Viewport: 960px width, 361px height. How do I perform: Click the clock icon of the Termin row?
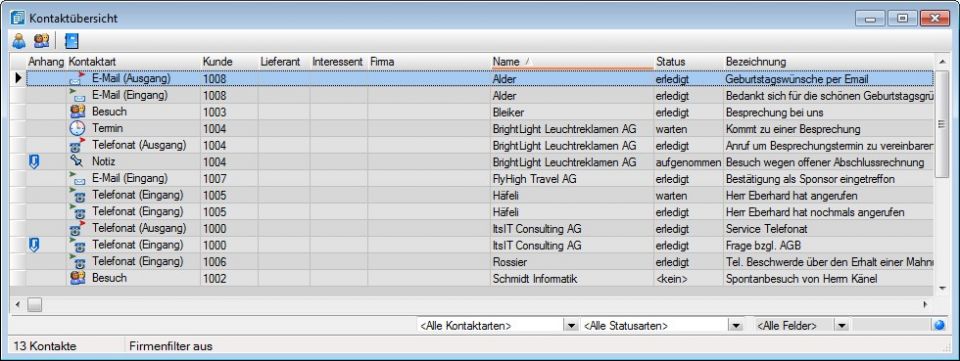pos(77,128)
